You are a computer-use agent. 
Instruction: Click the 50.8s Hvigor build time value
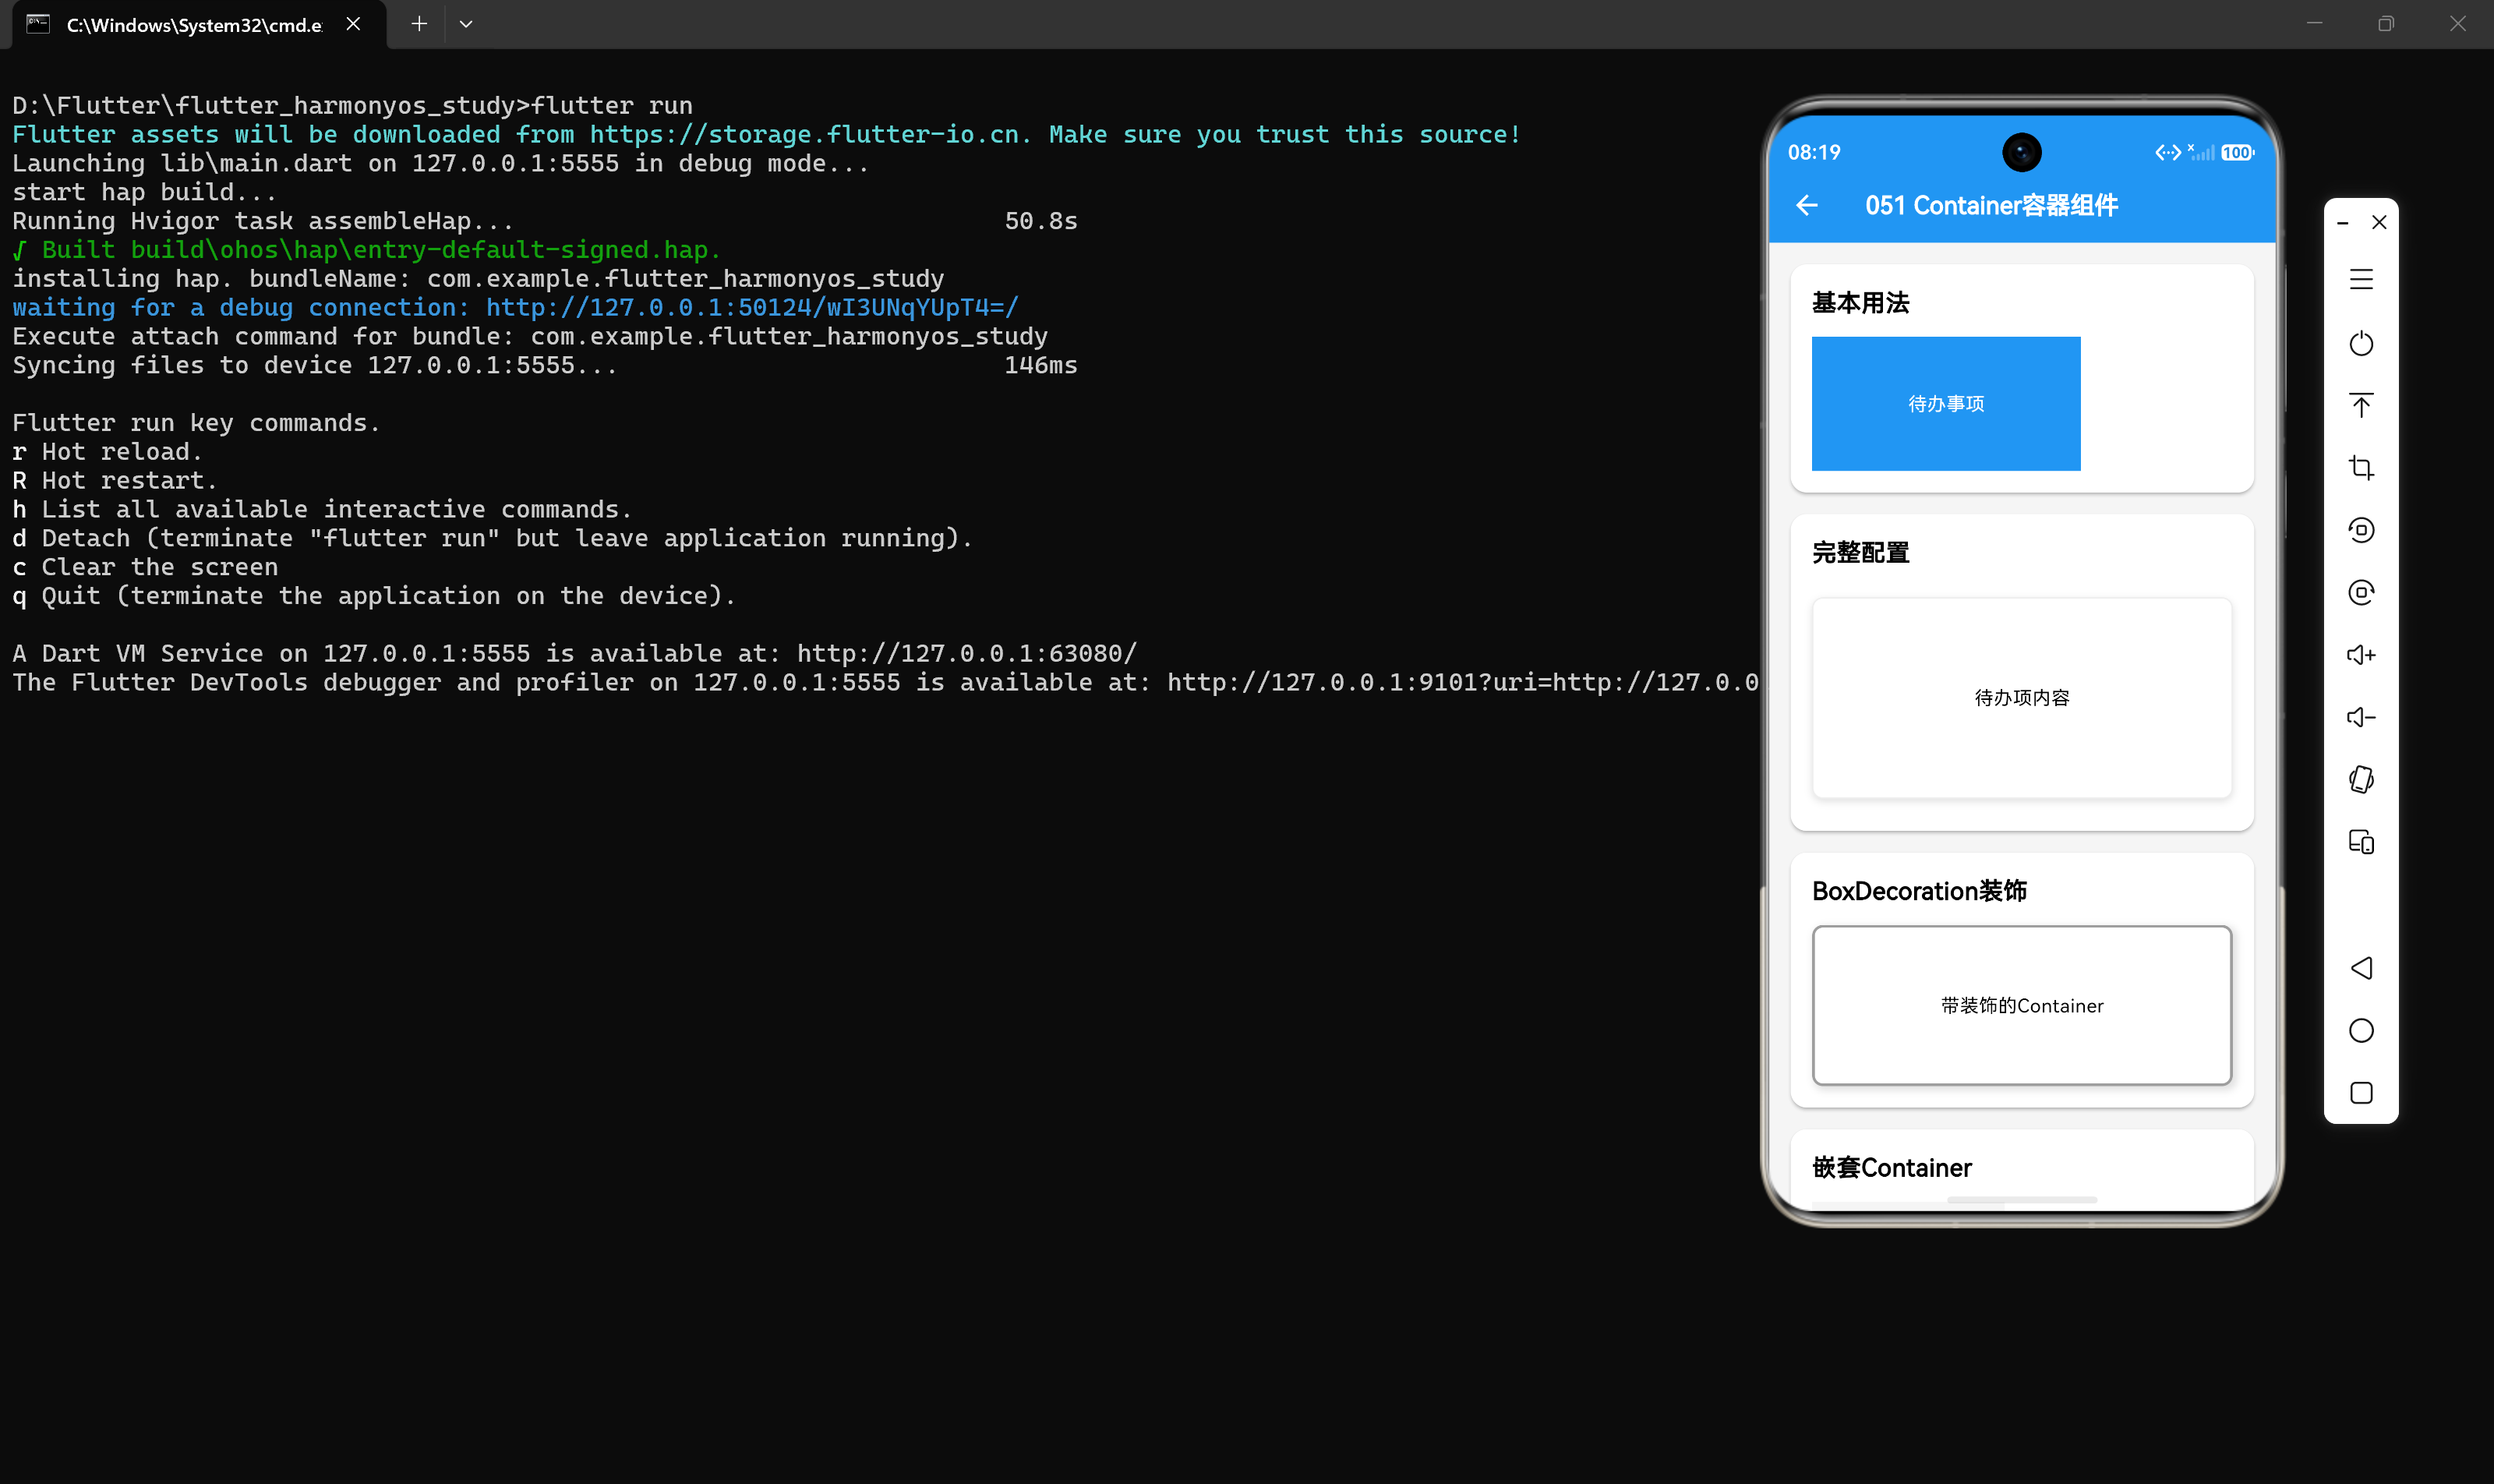coord(1041,221)
